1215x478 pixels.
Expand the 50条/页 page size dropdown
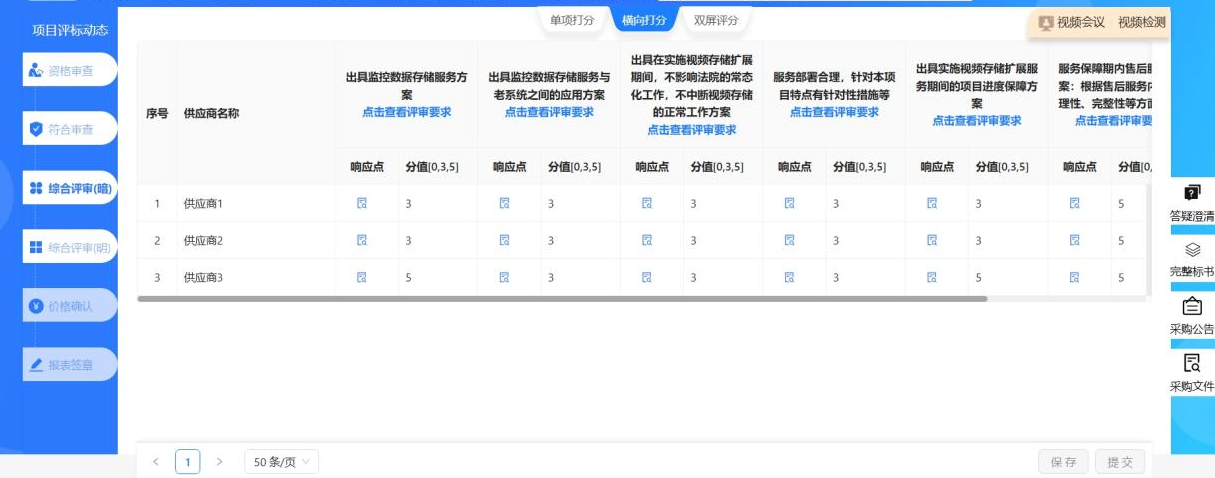pyautogui.click(x=281, y=462)
